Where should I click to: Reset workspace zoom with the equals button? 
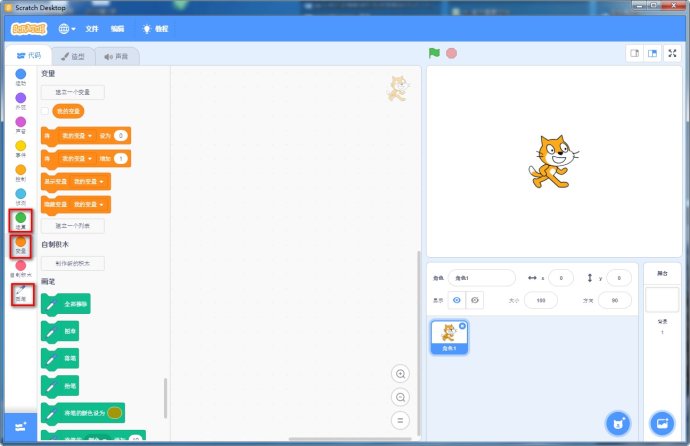(x=400, y=420)
